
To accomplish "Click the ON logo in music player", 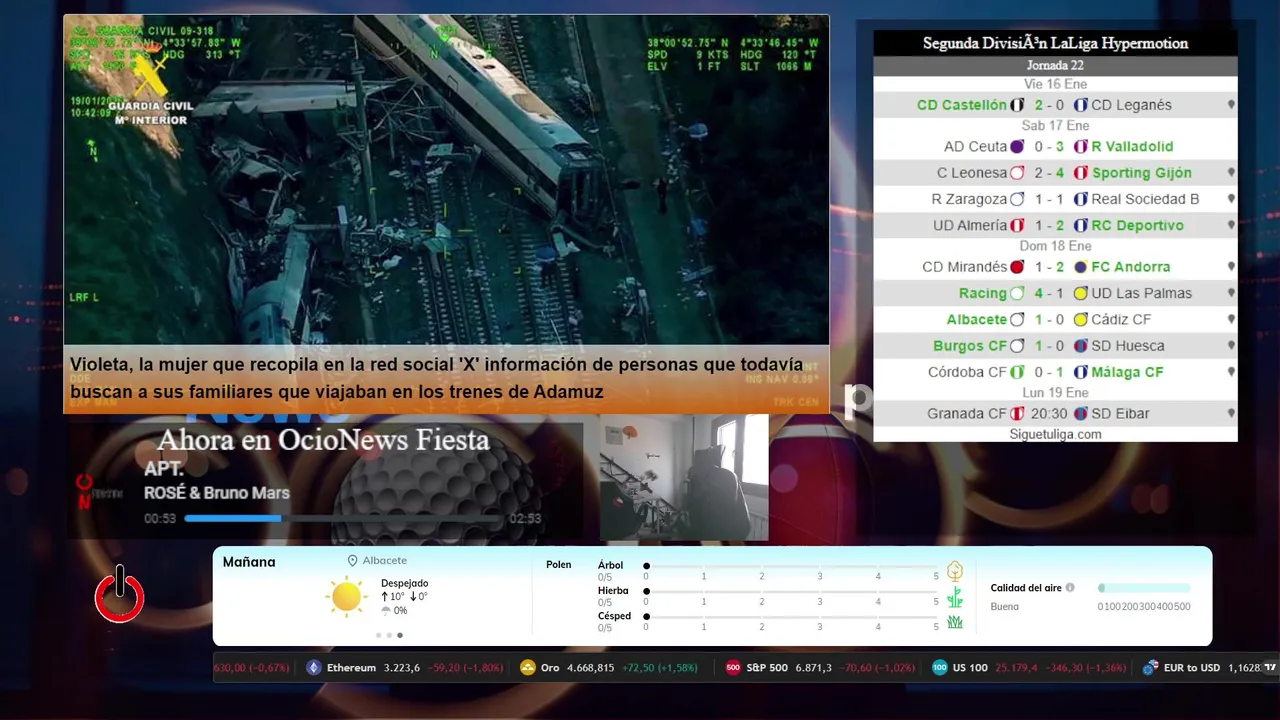I will (85, 491).
